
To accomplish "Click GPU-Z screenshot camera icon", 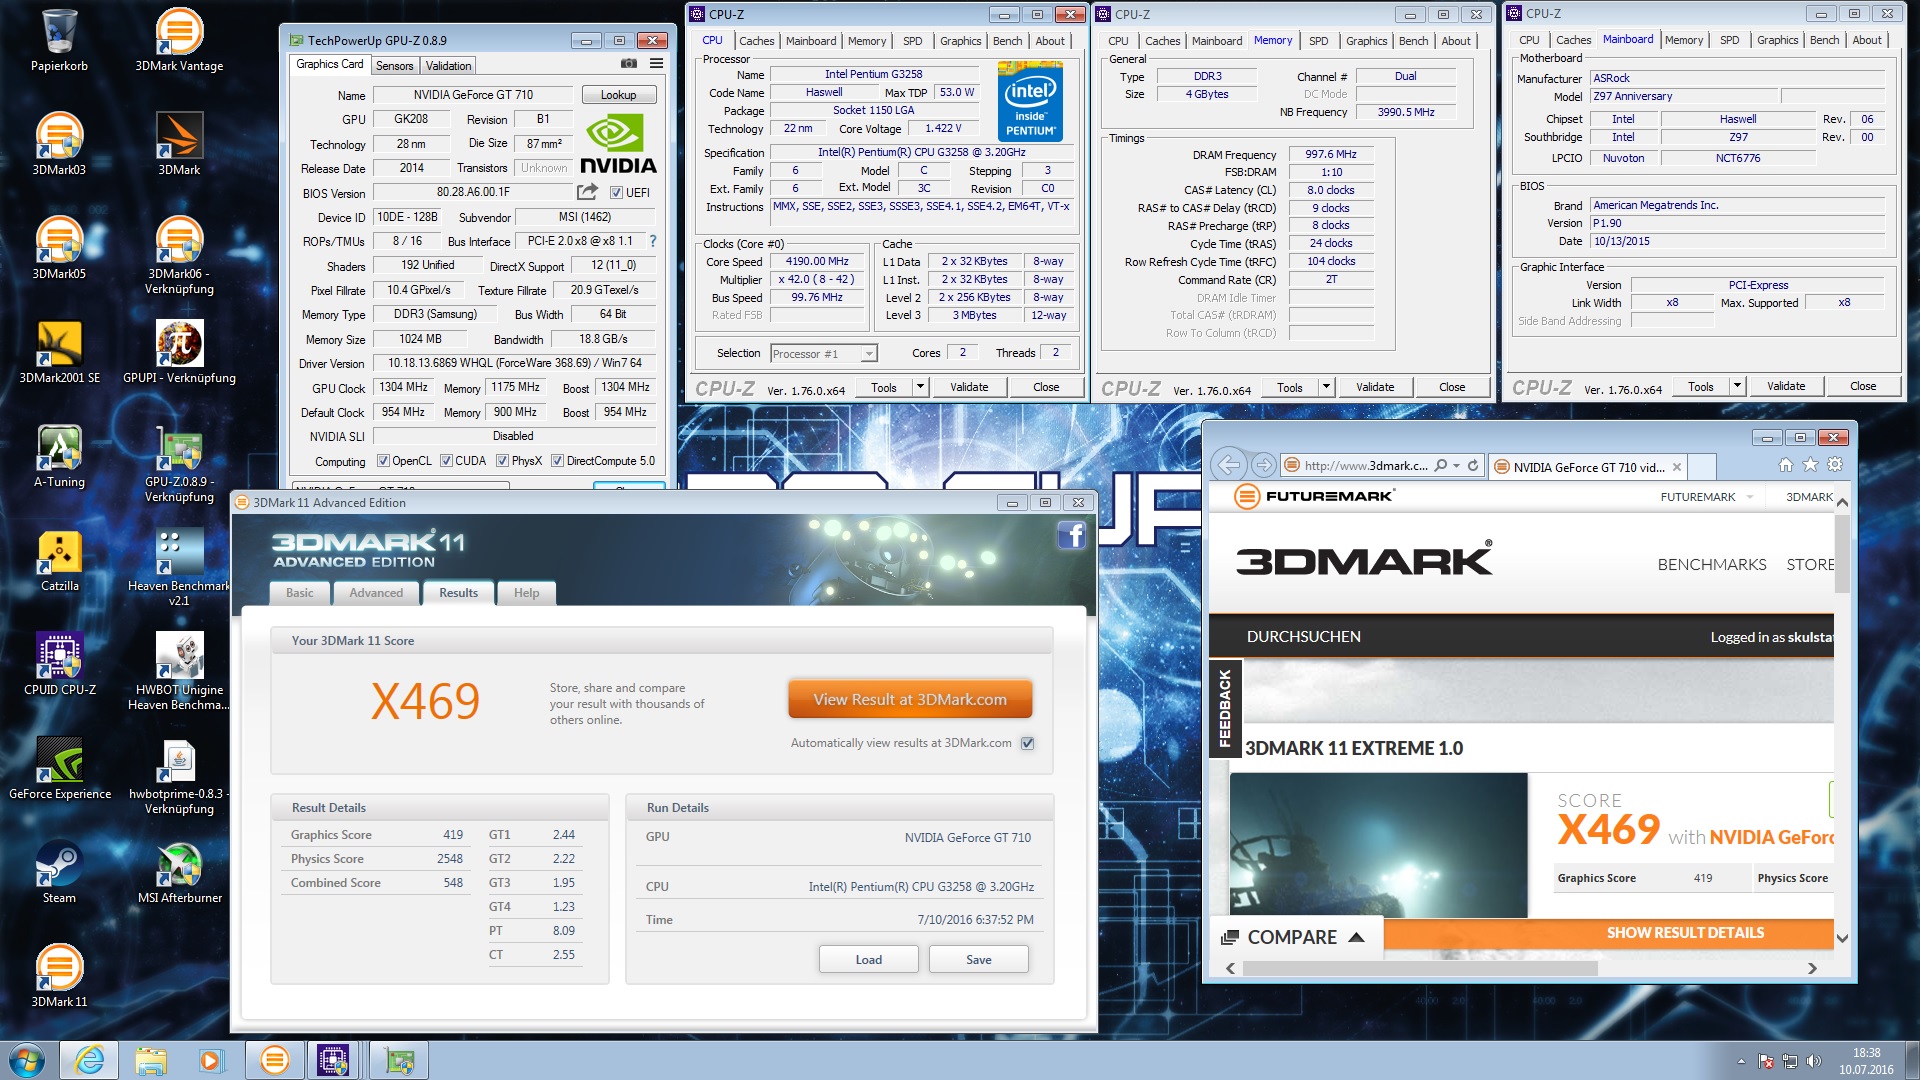I will coord(628,64).
